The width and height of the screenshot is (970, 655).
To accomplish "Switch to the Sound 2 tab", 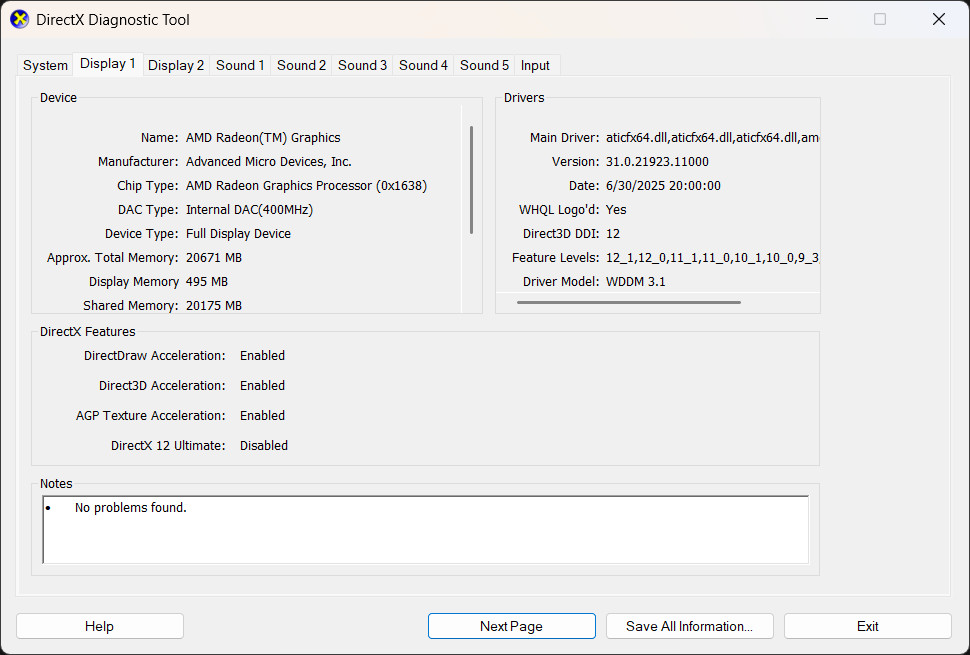I will [301, 66].
